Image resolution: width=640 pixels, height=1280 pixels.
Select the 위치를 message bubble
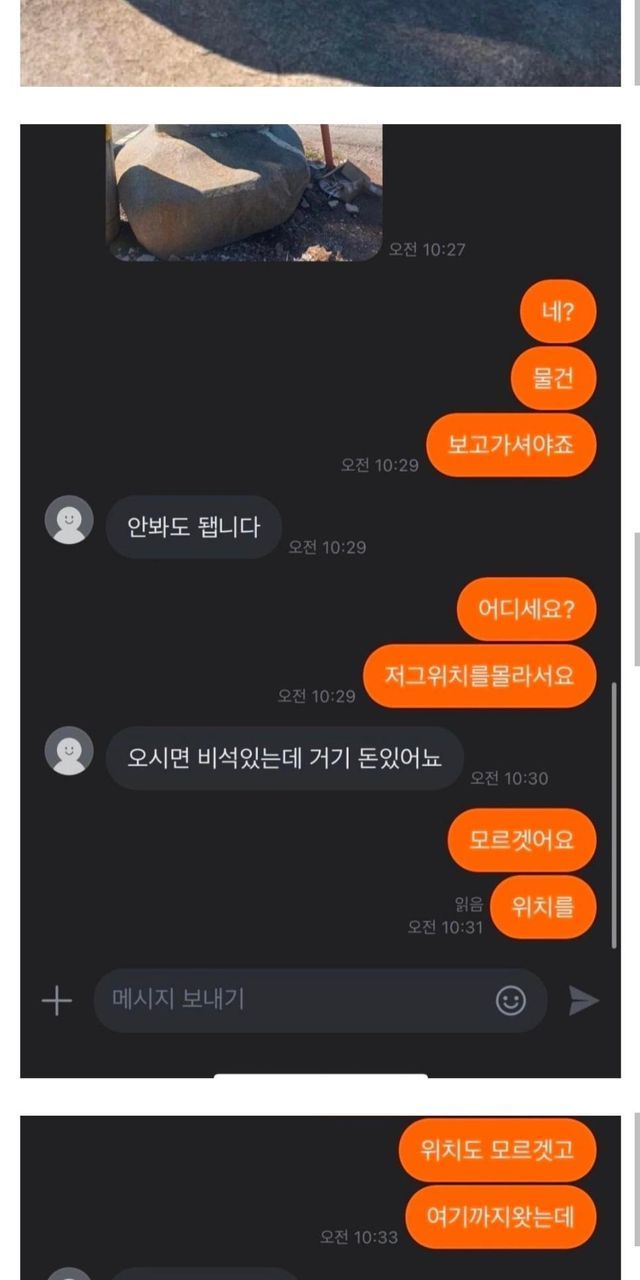coord(544,907)
